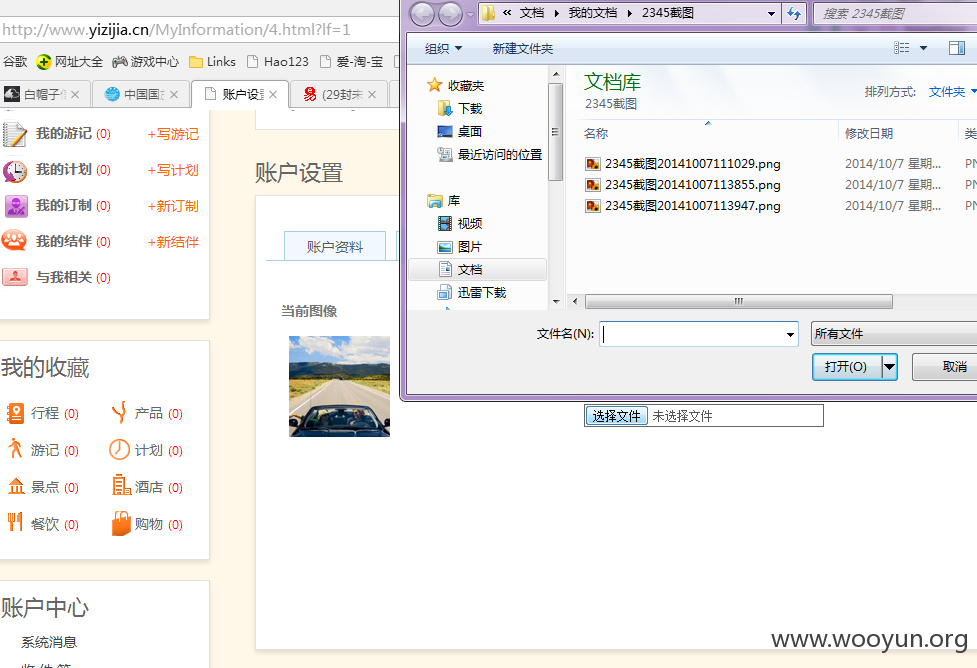This screenshot has height=668, width=977.
Task: Open 购物 shopping bag favorites icon
Action: coord(122,524)
